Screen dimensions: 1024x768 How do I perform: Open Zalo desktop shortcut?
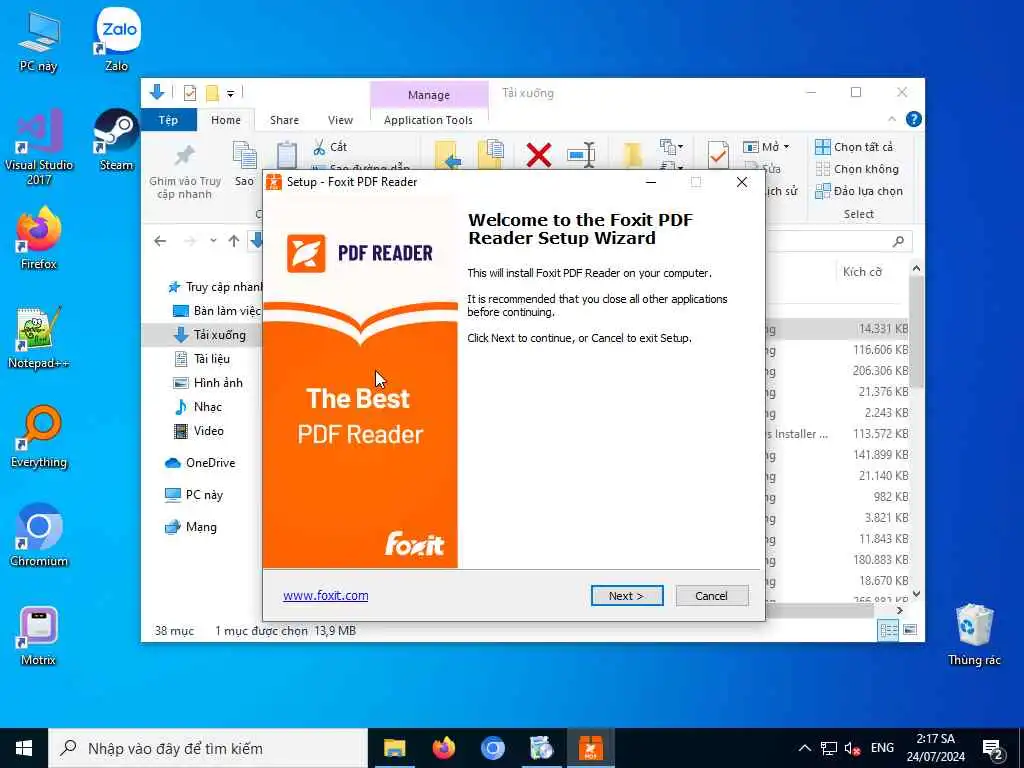tap(118, 39)
